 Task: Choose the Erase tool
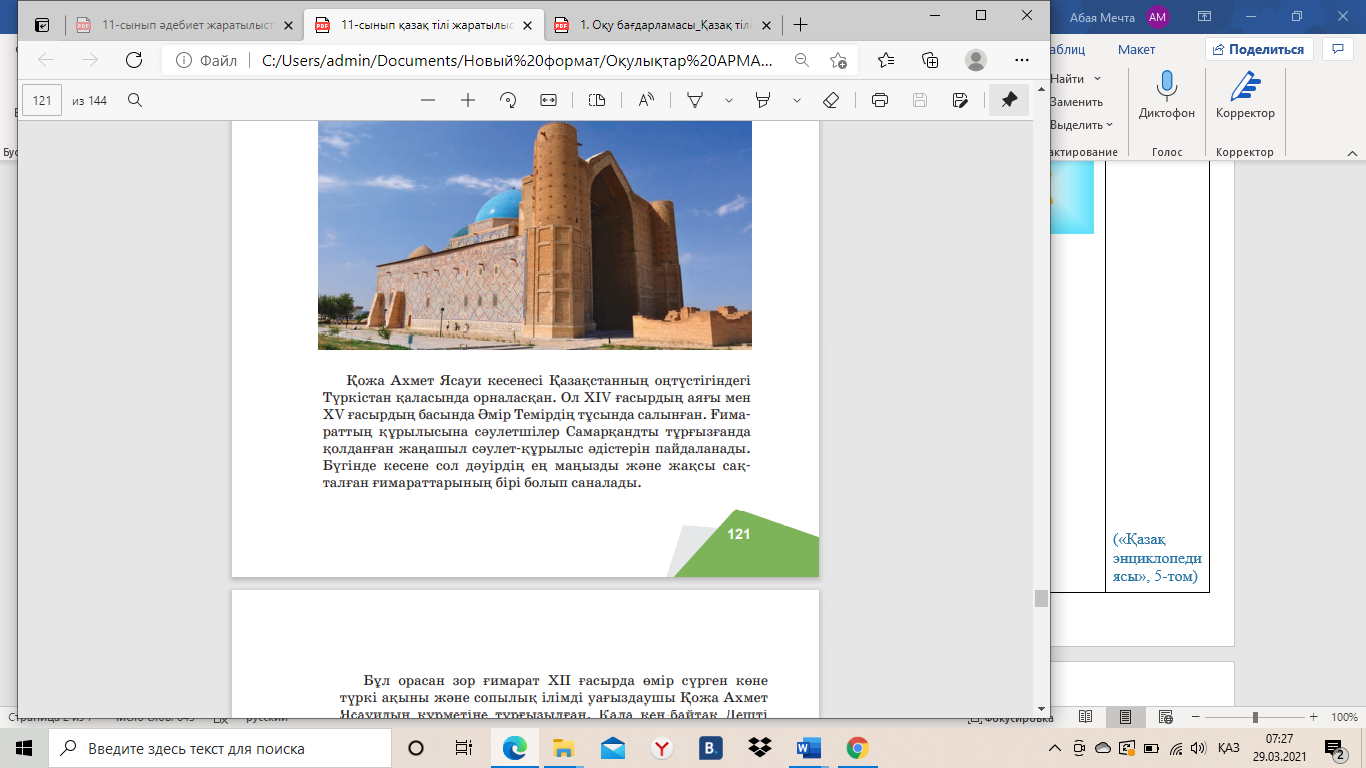[830, 100]
